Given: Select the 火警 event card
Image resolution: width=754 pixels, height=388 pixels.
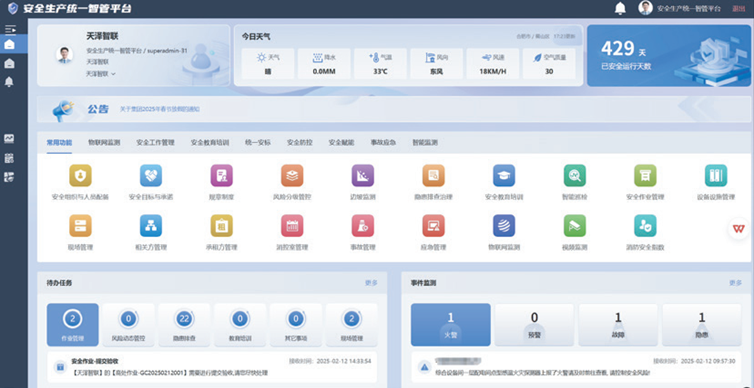Looking at the screenshot, I should (x=451, y=325).
